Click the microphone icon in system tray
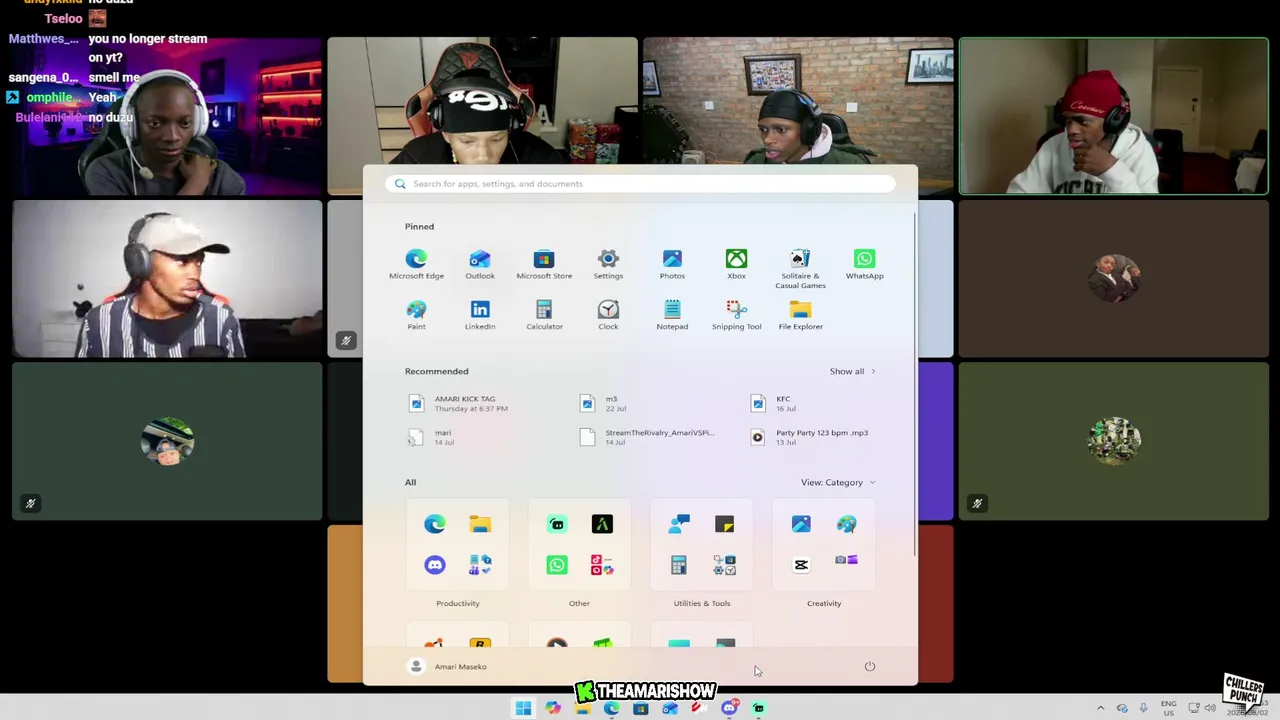The height and width of the screenshot is (720, 1280). coord(1143,709)
